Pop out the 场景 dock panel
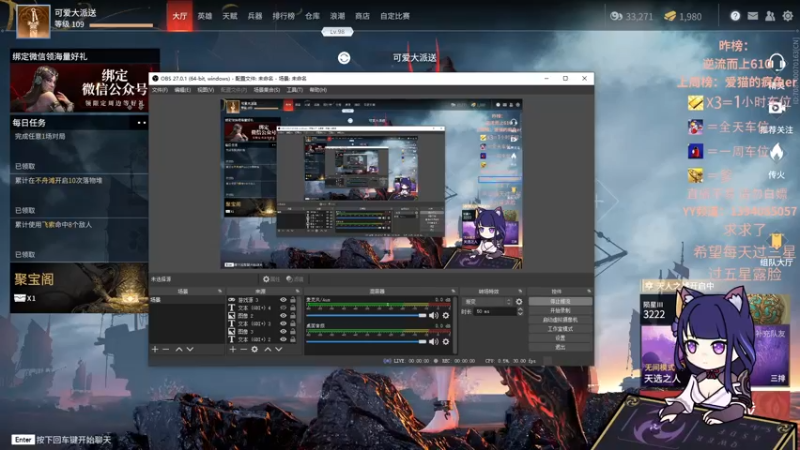800x450 pixels. point(220,291)
